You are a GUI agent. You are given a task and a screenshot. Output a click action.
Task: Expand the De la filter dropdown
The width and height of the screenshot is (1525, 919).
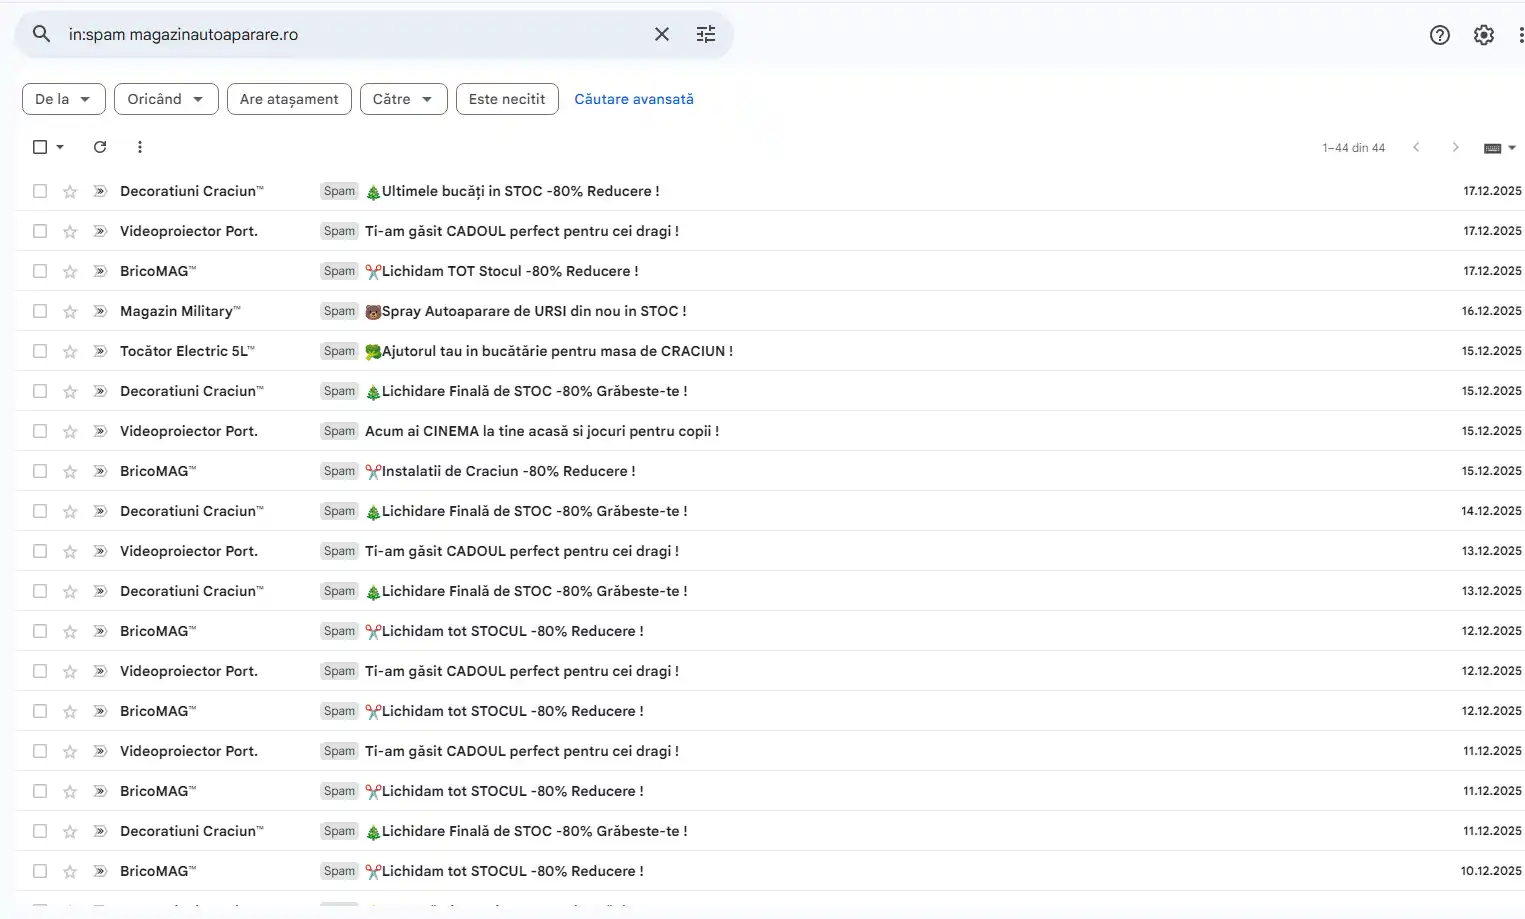click(63, 99)
